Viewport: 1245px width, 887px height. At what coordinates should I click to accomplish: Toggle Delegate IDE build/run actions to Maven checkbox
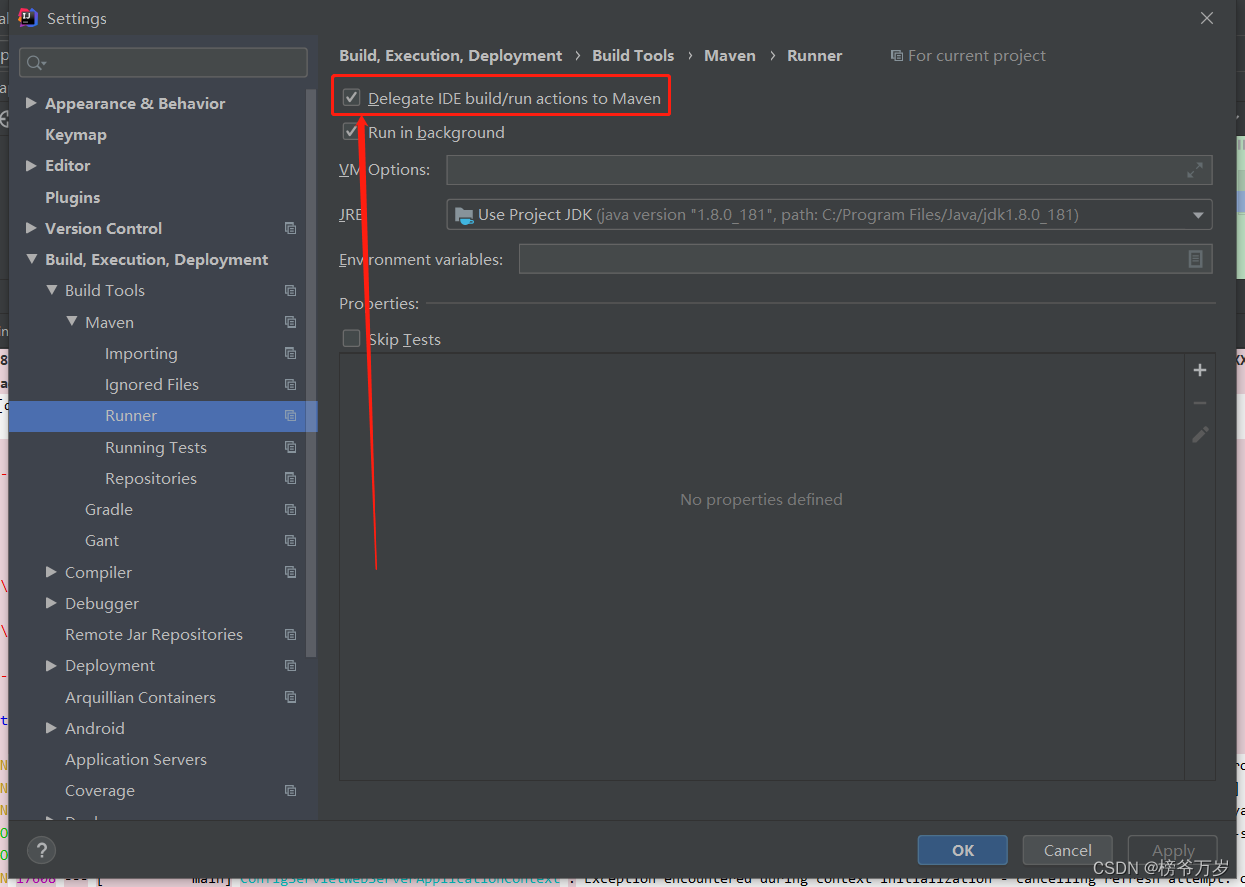351,98
